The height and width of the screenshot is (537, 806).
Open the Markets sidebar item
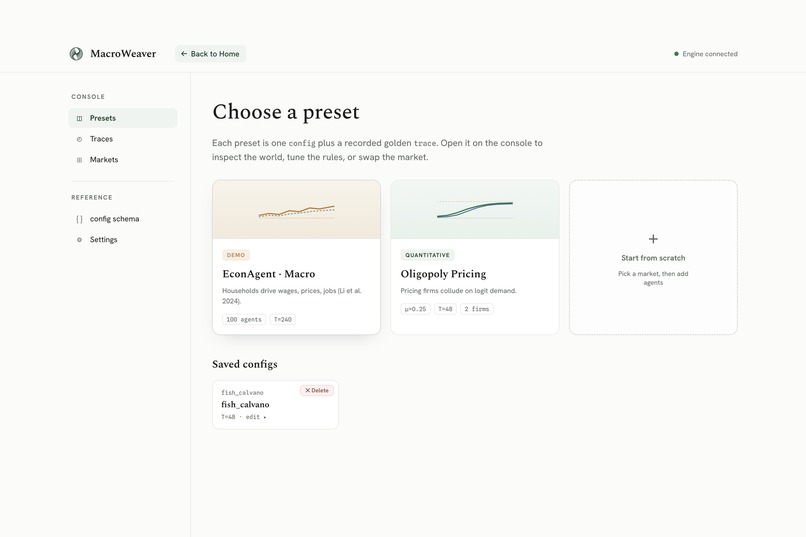tap(123, 160)
